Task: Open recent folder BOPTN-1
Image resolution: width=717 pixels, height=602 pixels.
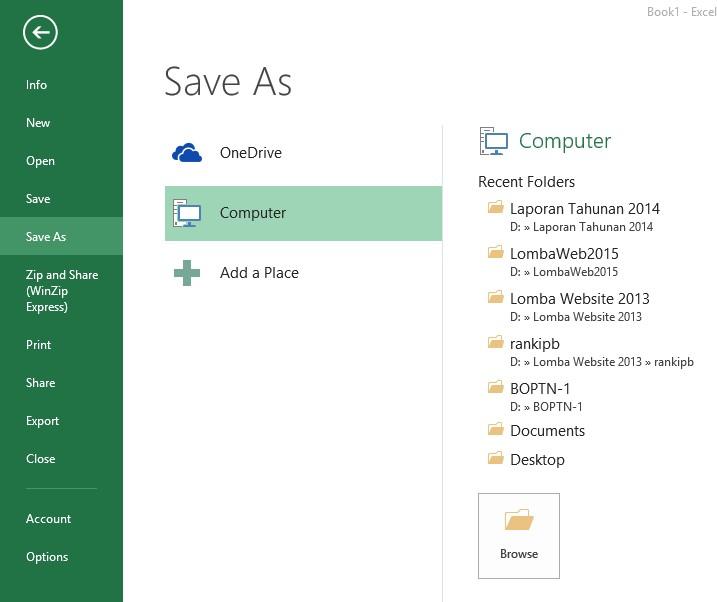Action: pyautogui.click(x=540, y=389)
